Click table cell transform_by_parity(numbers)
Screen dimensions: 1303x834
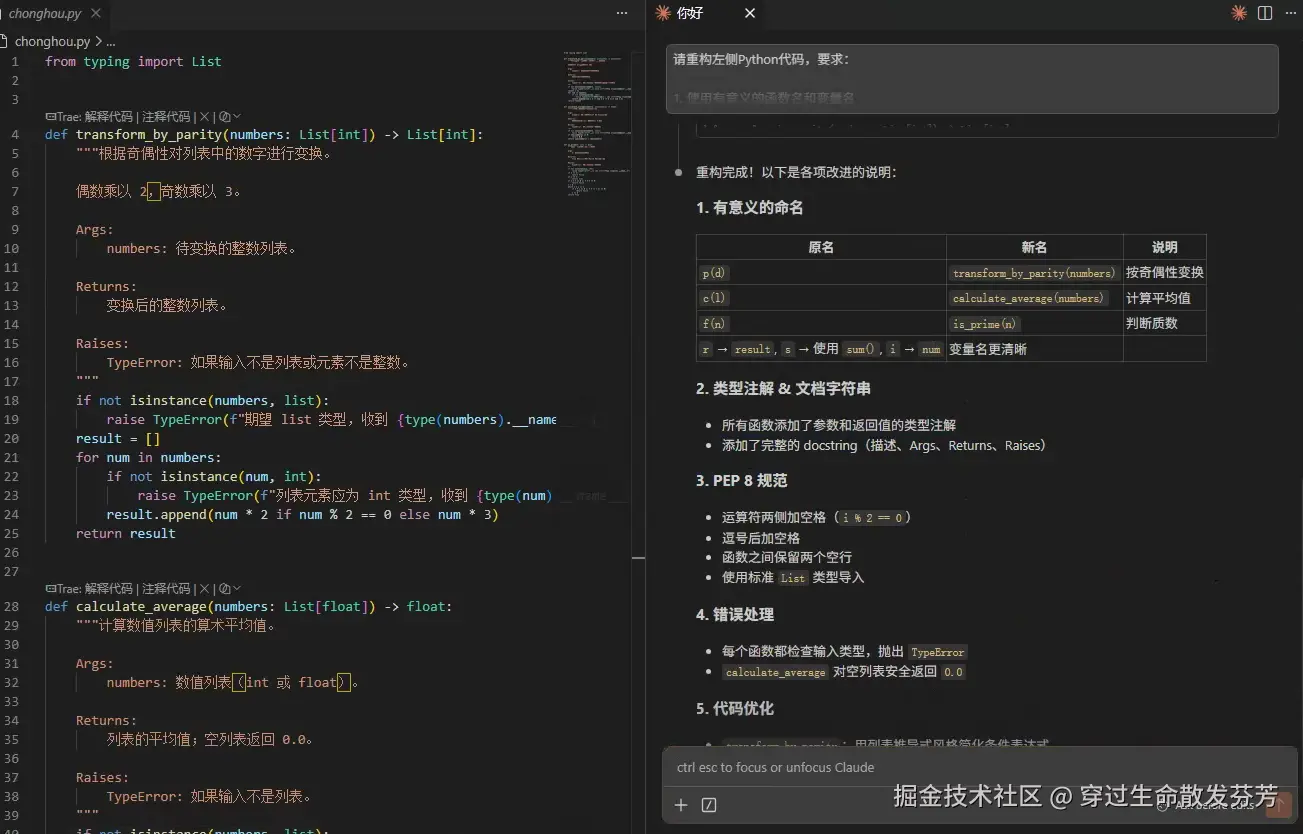tap(1034, 273)
